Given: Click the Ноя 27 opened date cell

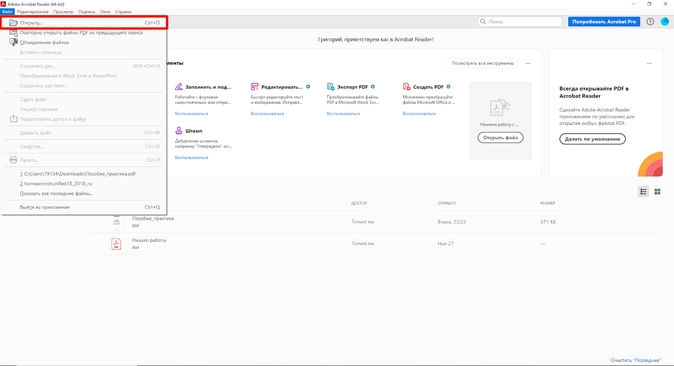Looking at the screenshot, I should pos(445,244).
